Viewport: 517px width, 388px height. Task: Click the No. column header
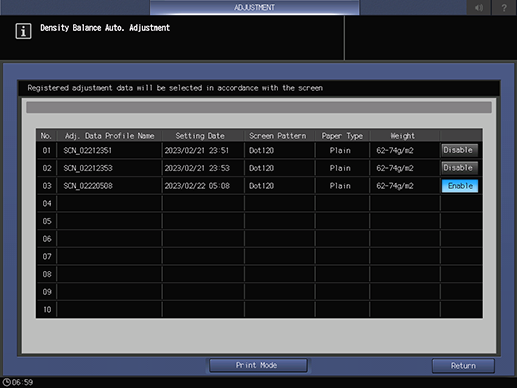point(46,136)
